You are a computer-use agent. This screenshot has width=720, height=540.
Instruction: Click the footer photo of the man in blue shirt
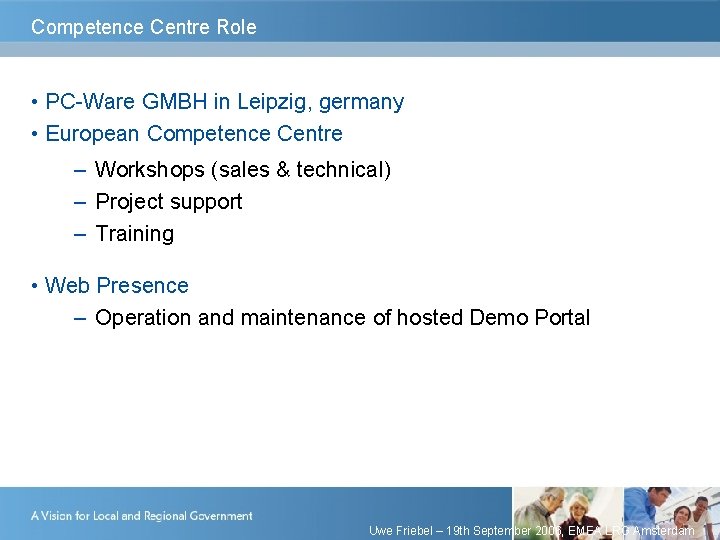point(672,513)
